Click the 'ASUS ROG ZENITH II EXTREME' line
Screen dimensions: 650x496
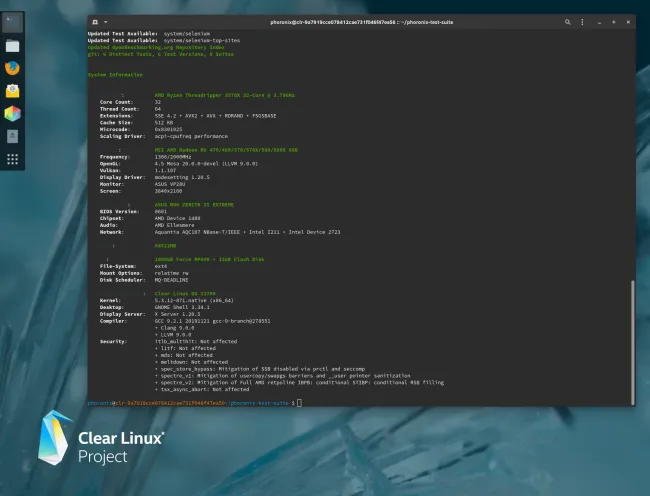[194, 205]
